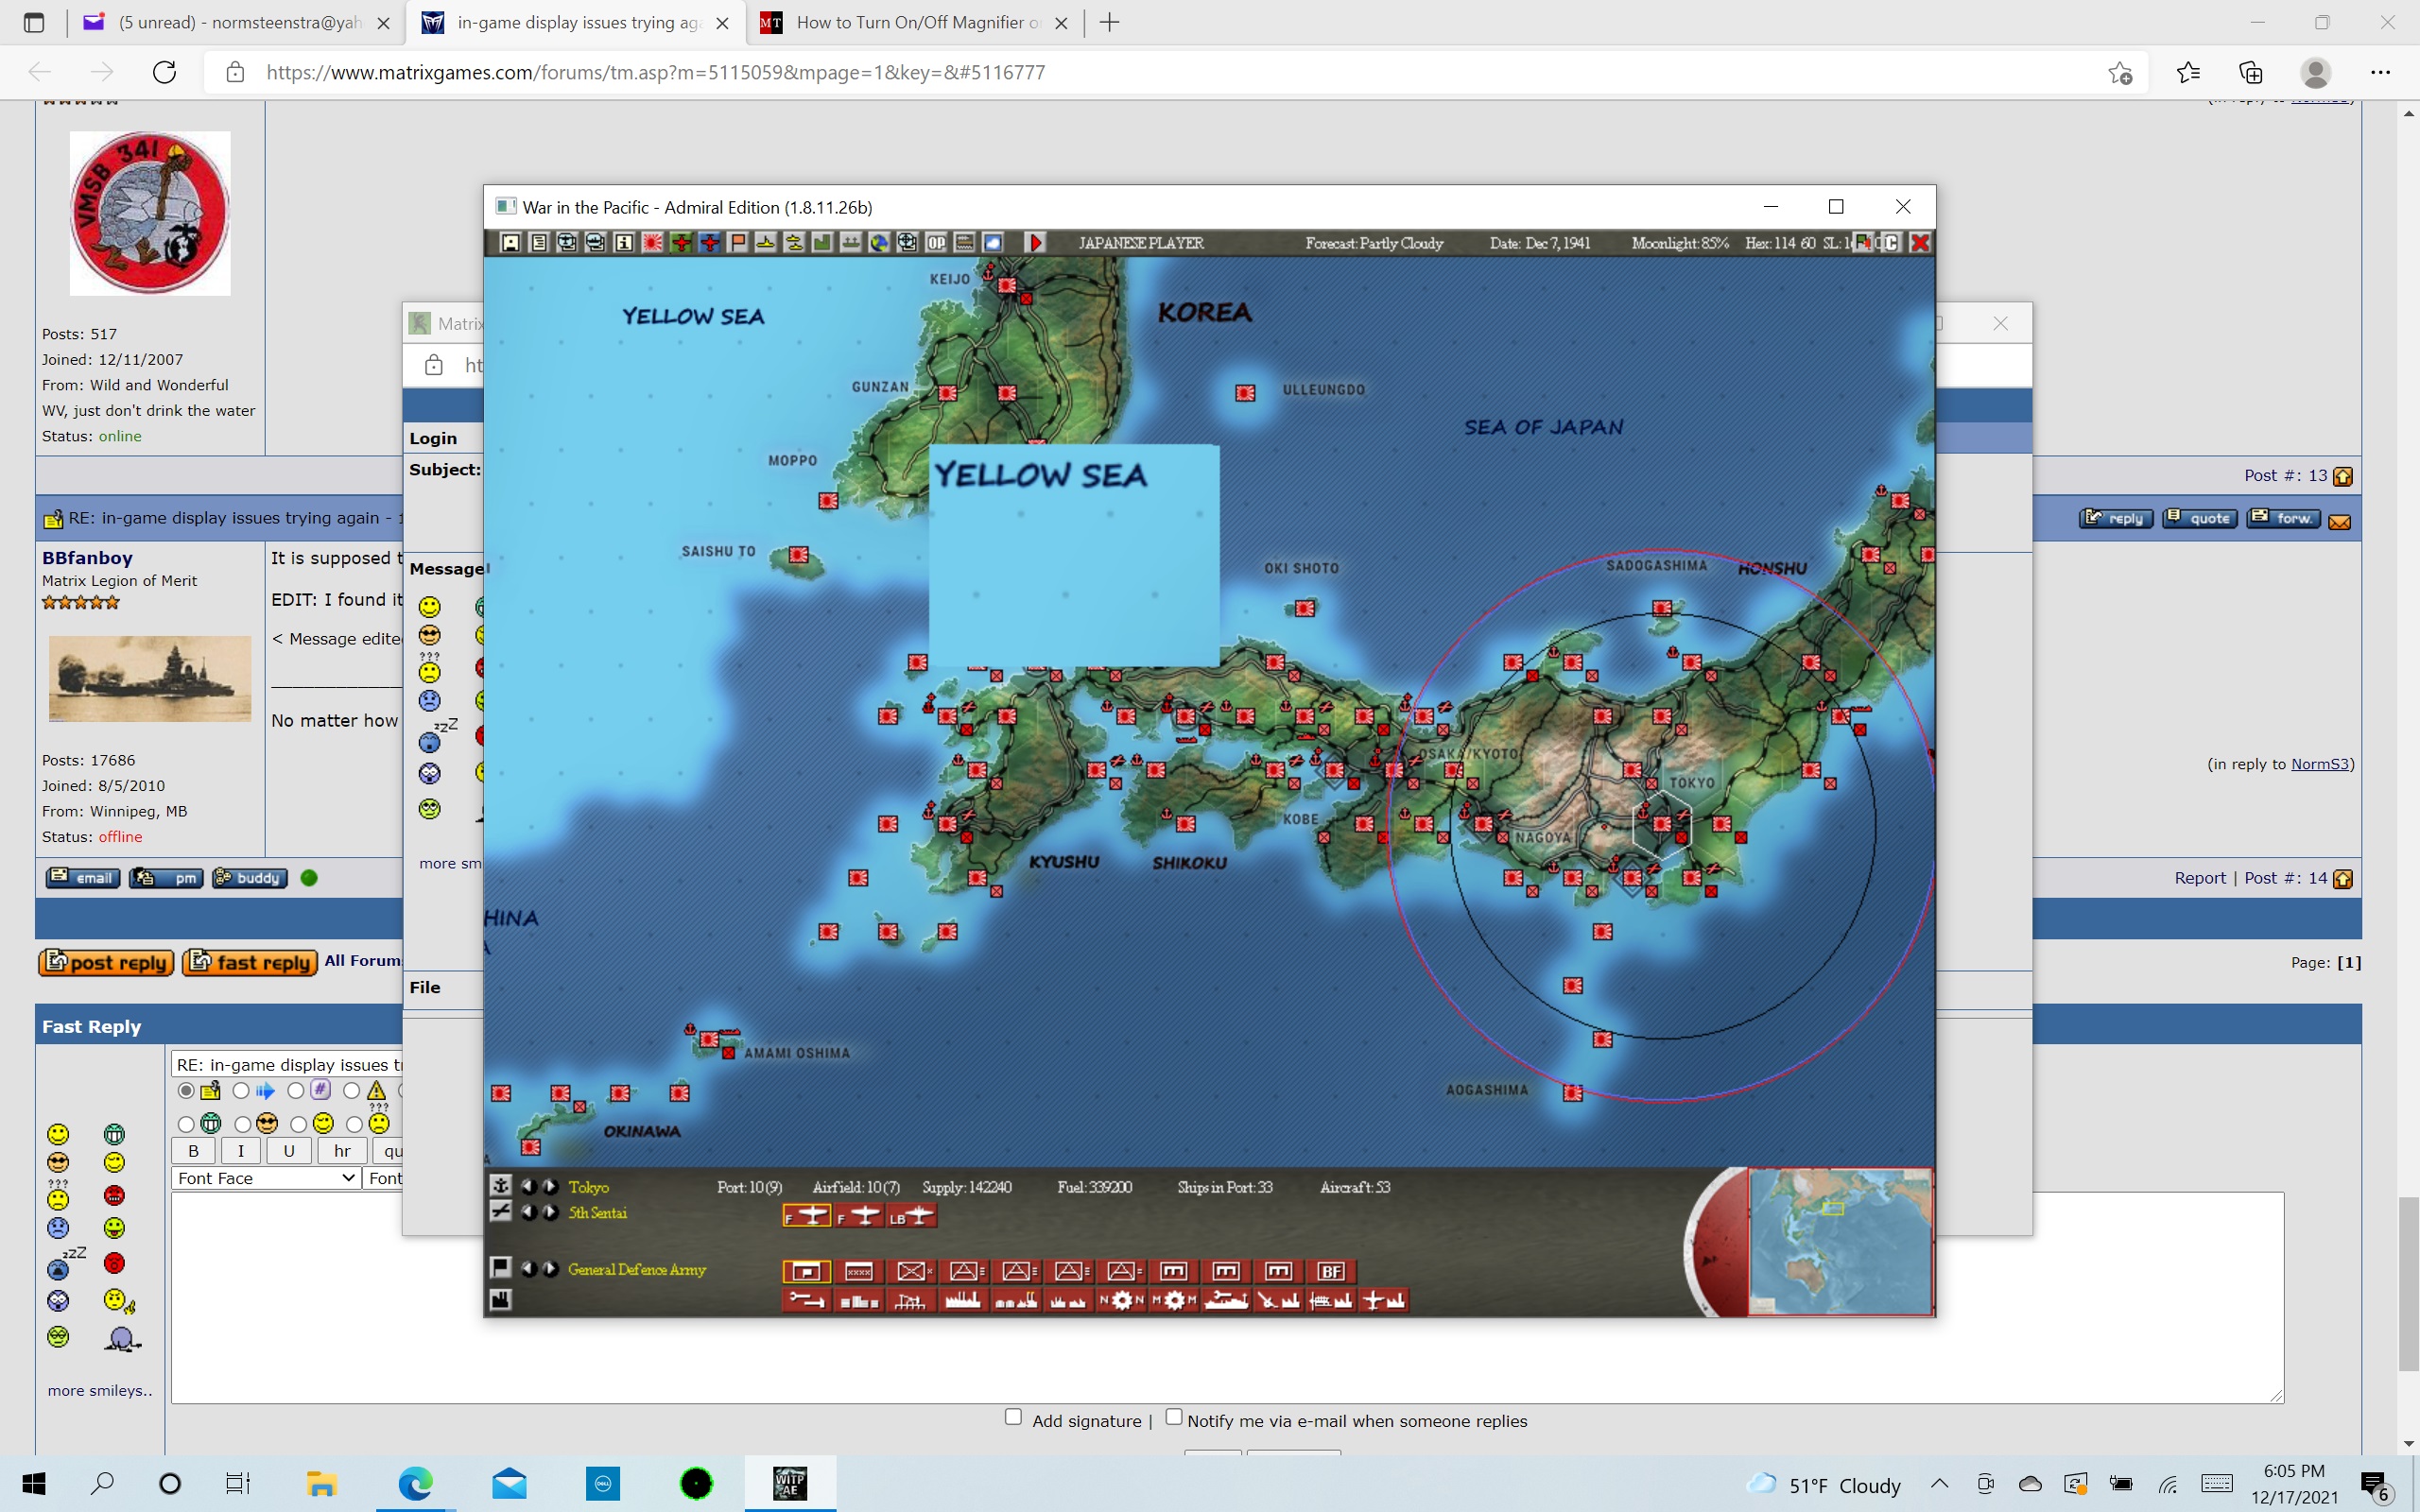This screenshot has width=2420, height=1512.
Task: Next ground unit arrow beside General Defence Army
Action: [x=550, y=1268]
